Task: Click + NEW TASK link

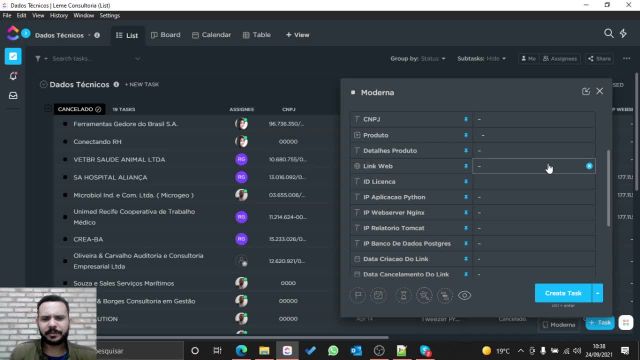Action: (x=142, y=84)
